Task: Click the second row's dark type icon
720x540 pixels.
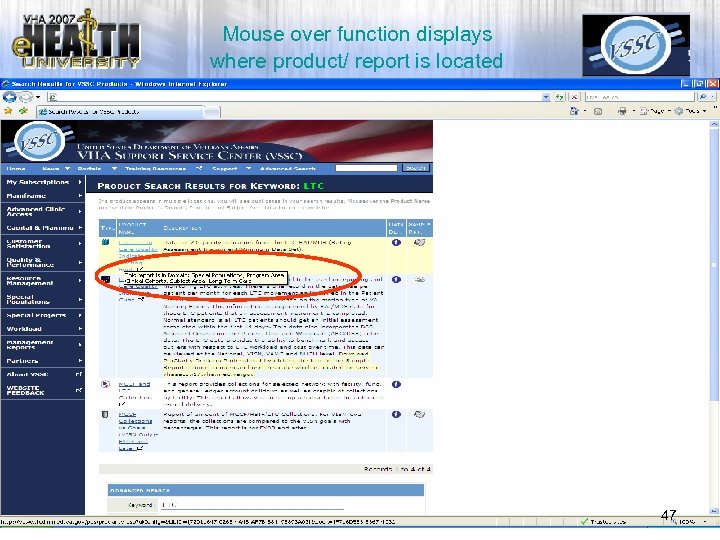Action: click(106, 279)
